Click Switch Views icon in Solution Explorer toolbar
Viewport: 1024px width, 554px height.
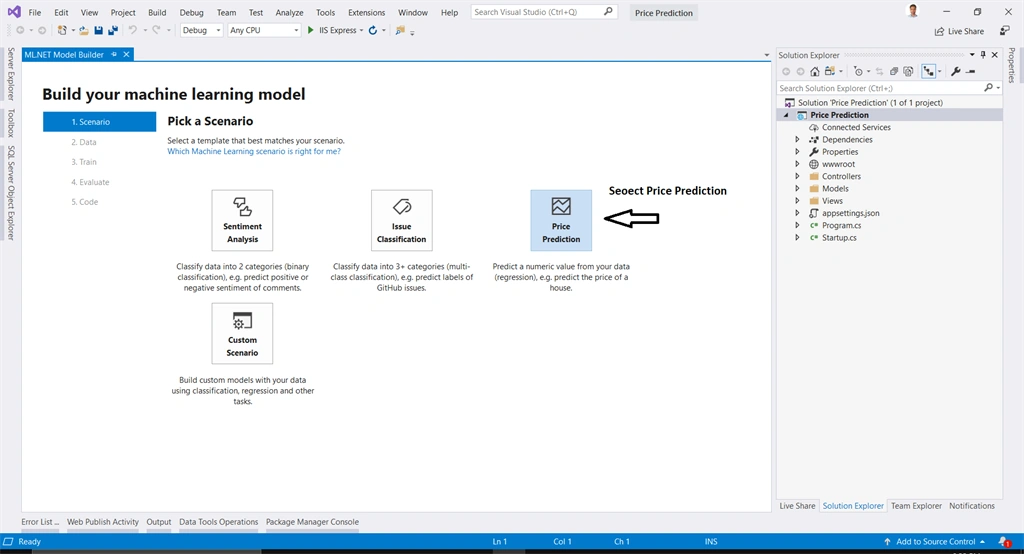click(x=830, y=71)
